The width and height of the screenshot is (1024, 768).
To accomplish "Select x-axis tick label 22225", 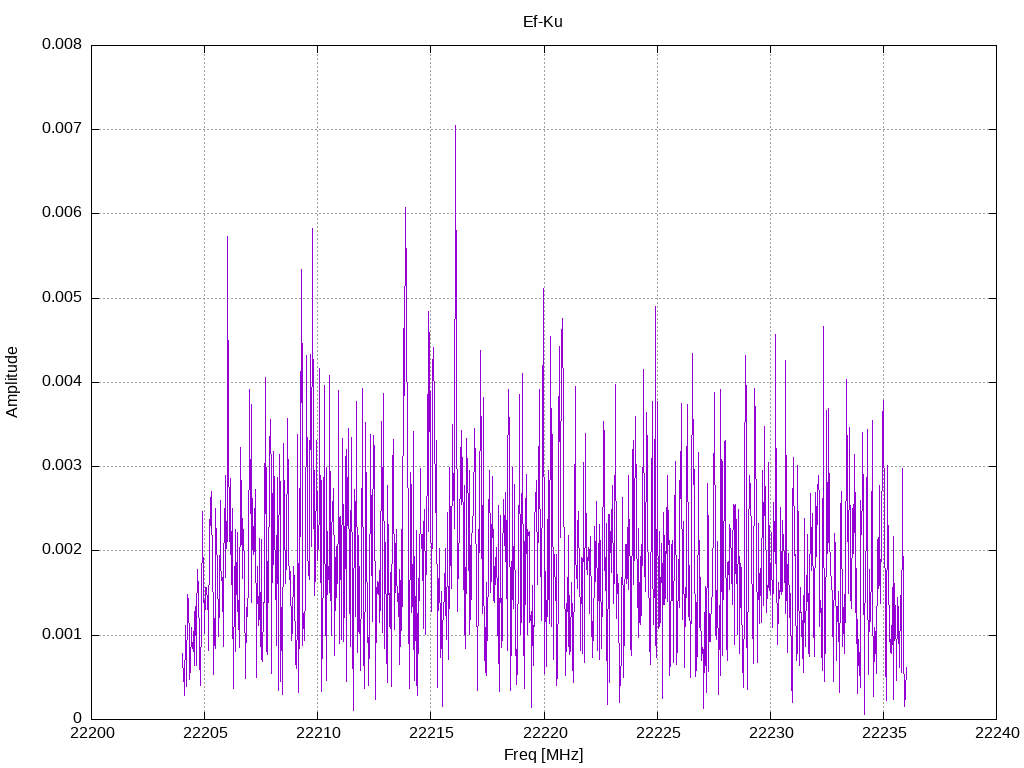I will (657, 733).
